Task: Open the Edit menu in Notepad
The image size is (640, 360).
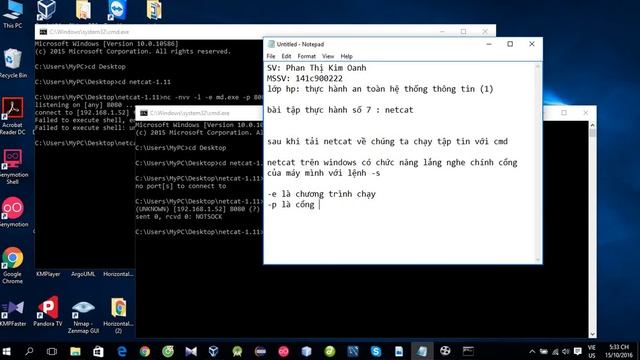Action: [x=286, y=56]
